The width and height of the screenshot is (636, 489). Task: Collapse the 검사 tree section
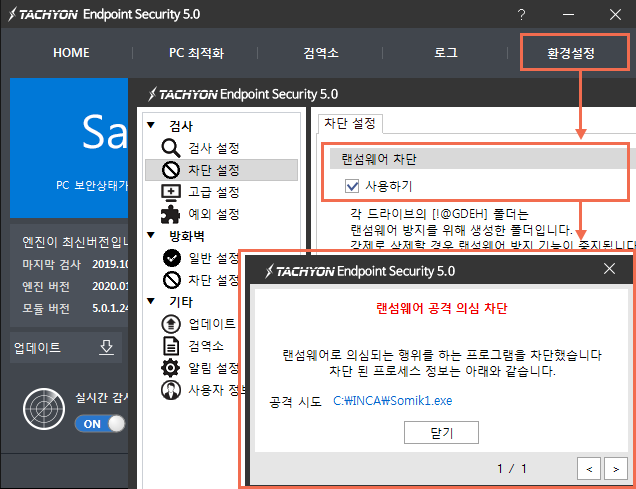pos(151,125)
